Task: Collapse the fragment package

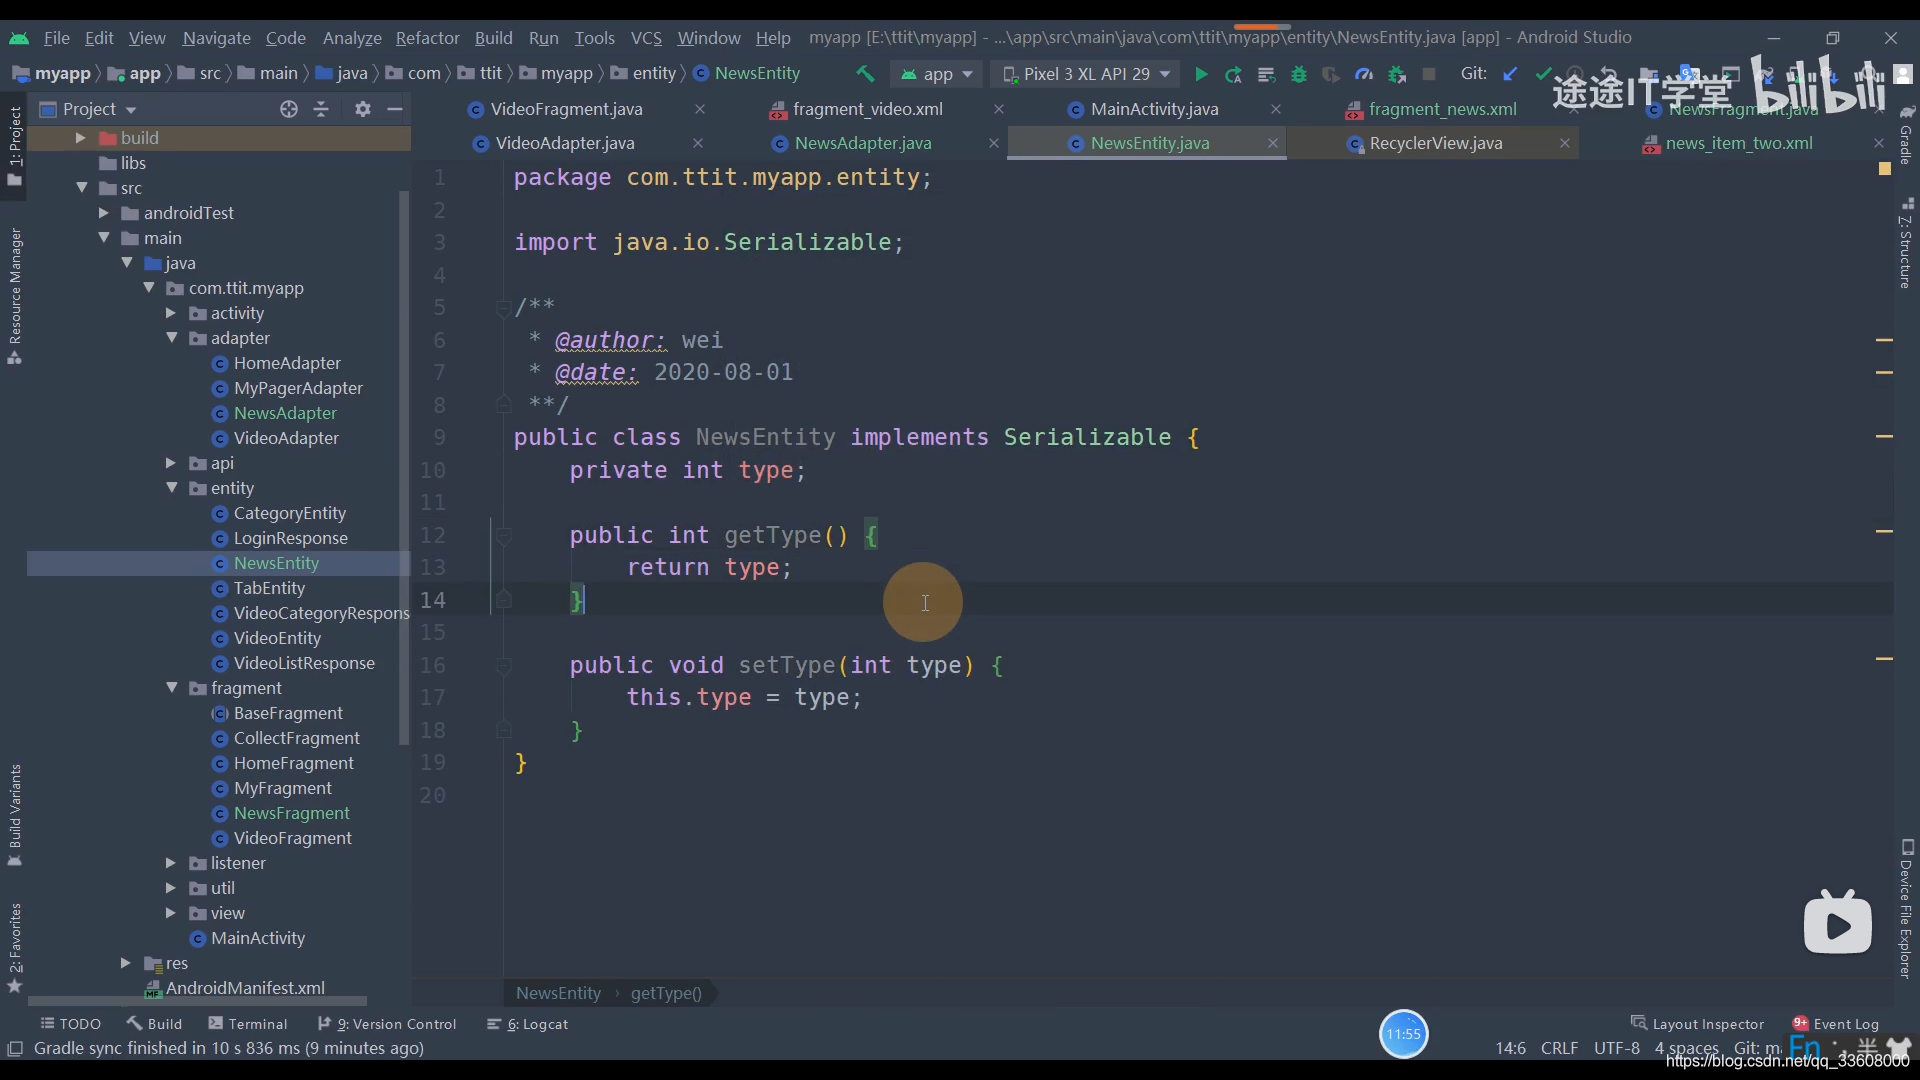Action: click(172, 688)
